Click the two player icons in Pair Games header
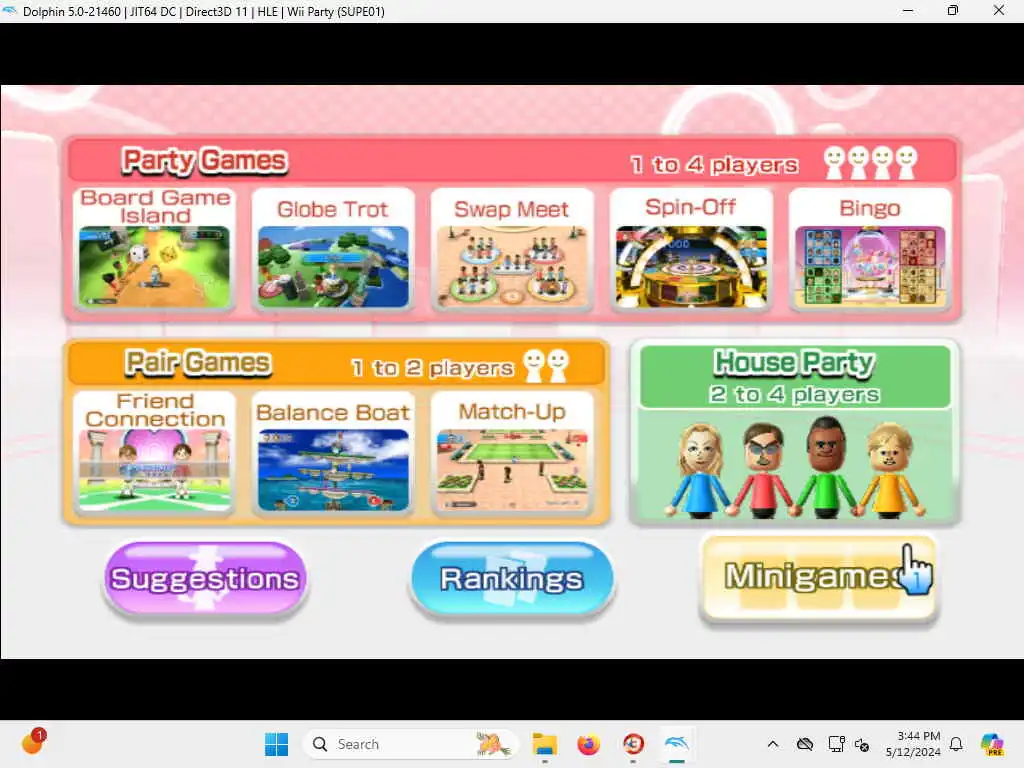This screenshot has width=1024, height=768. [547, 366]
